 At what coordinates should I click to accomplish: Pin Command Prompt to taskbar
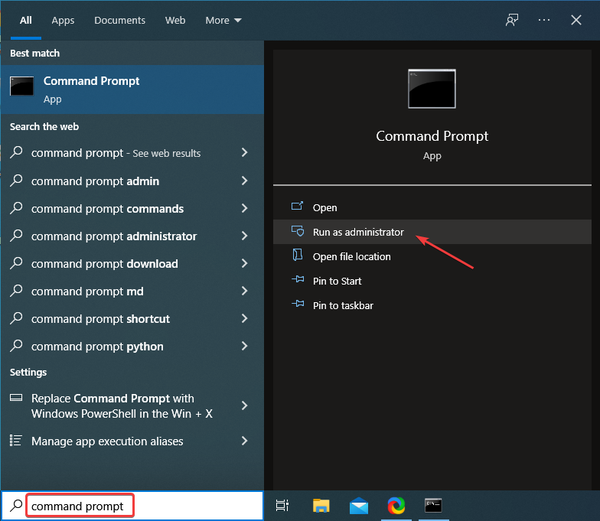point(343,306)
